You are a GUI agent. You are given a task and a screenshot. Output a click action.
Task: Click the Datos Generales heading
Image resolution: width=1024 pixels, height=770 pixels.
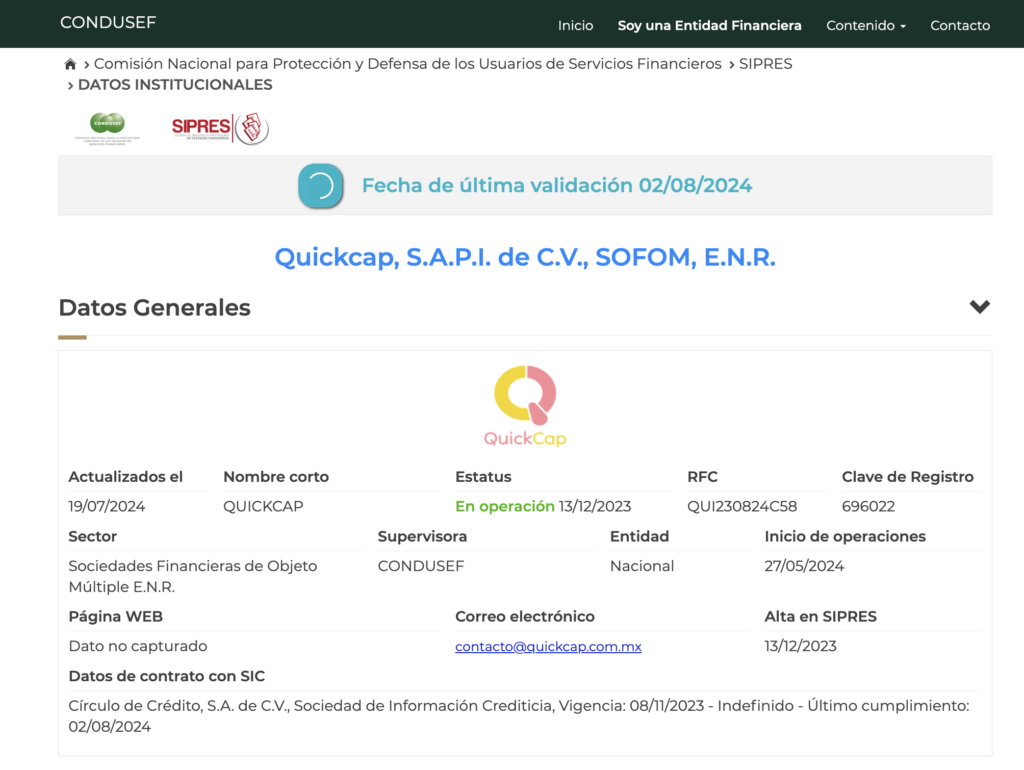coord(154,308)
